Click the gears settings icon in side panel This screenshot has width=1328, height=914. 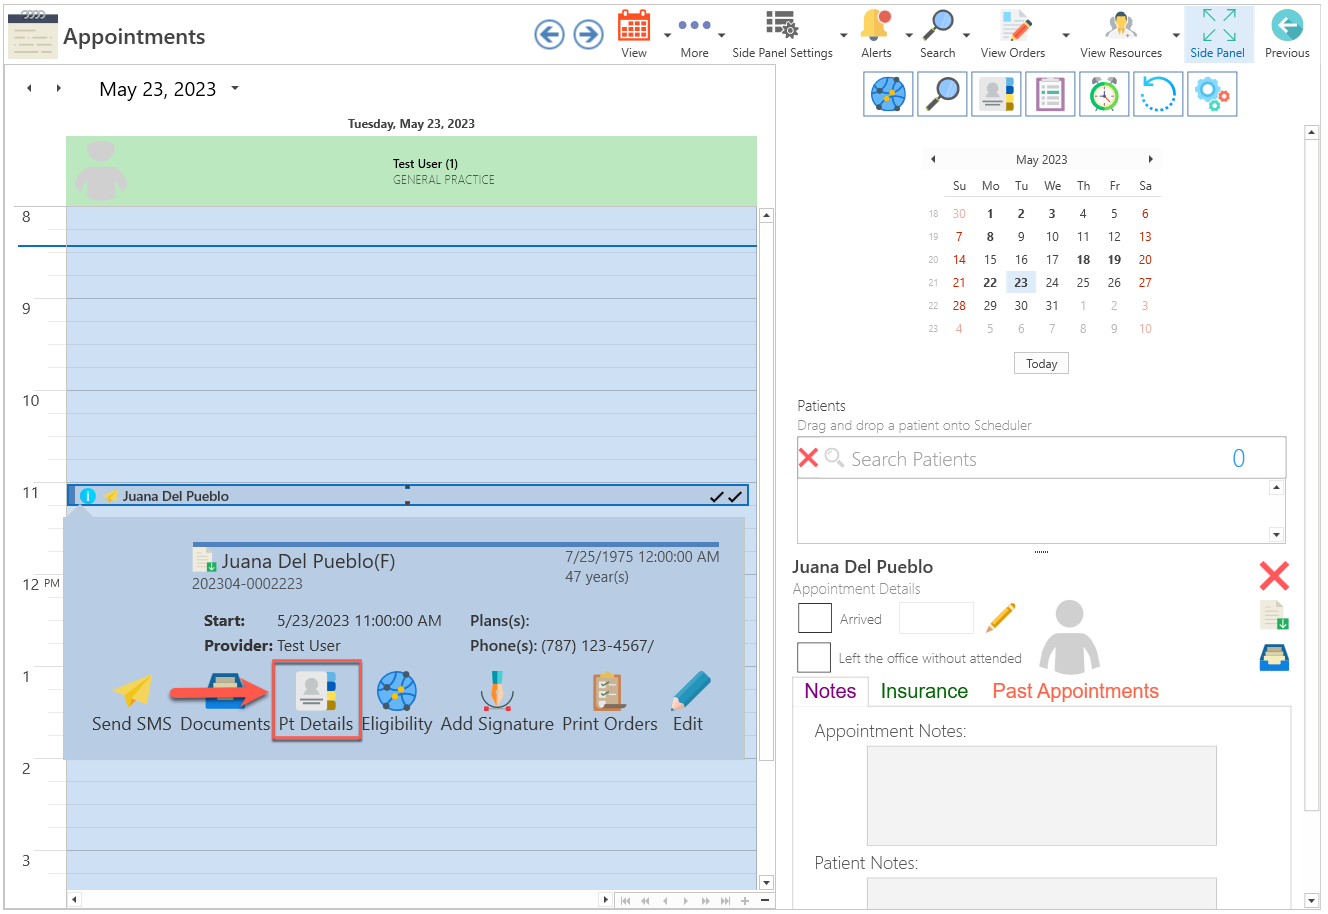[x=1212, y=95]
